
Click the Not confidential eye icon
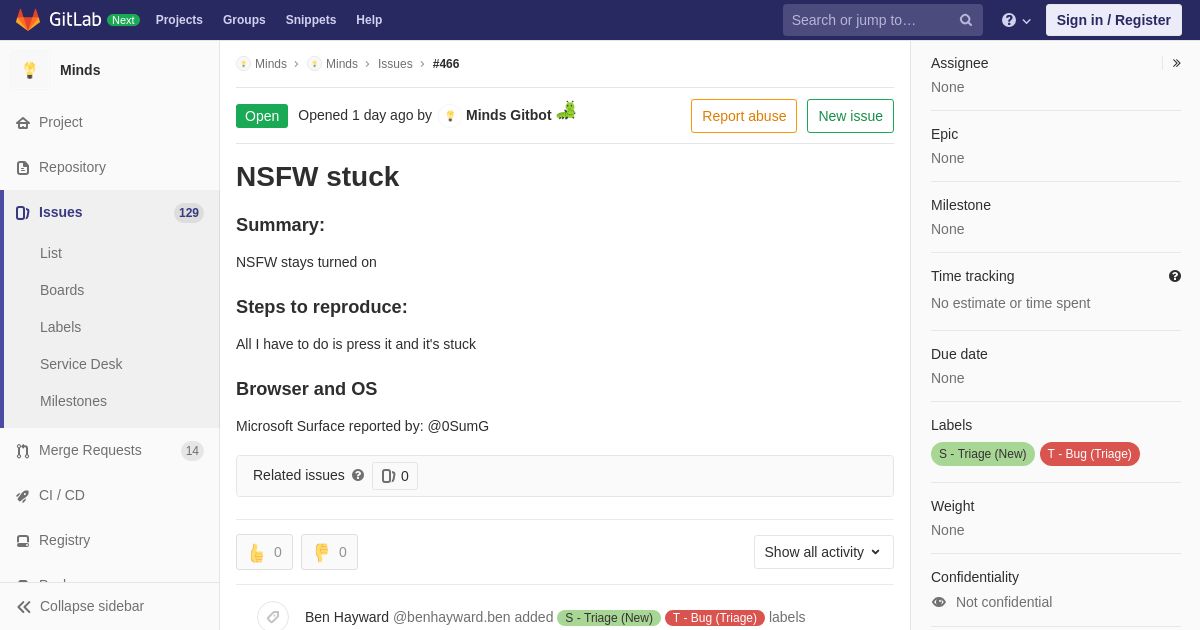939,602
